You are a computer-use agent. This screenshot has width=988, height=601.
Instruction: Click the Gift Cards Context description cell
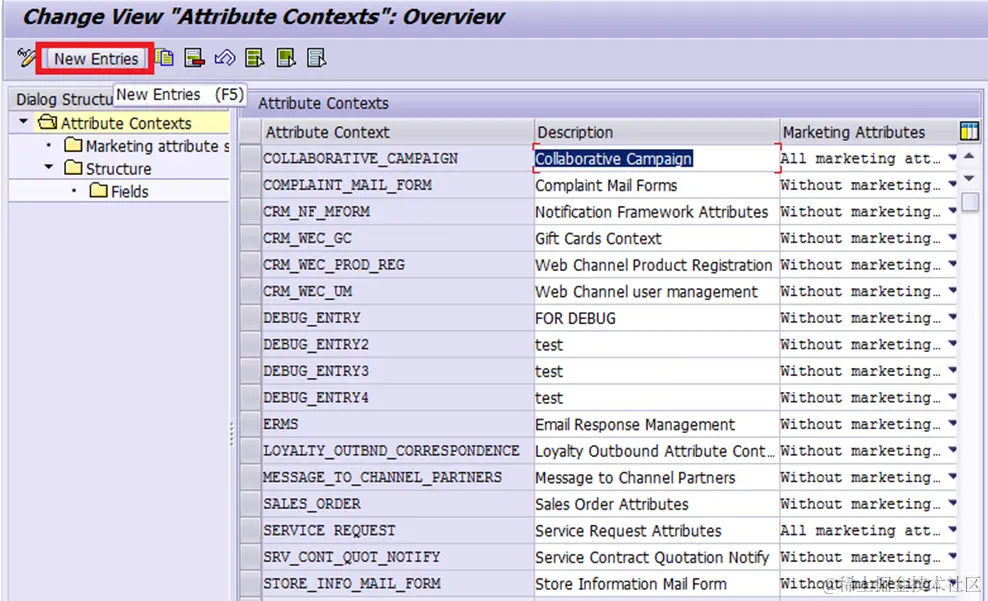click(x=657, y=238)
